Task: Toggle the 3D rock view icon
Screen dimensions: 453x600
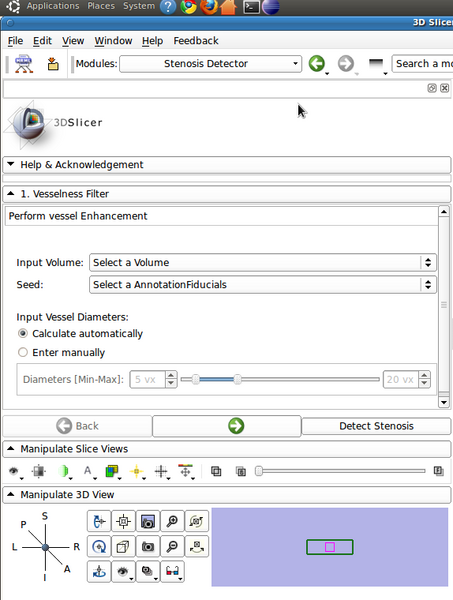Action: pos(197,547)
